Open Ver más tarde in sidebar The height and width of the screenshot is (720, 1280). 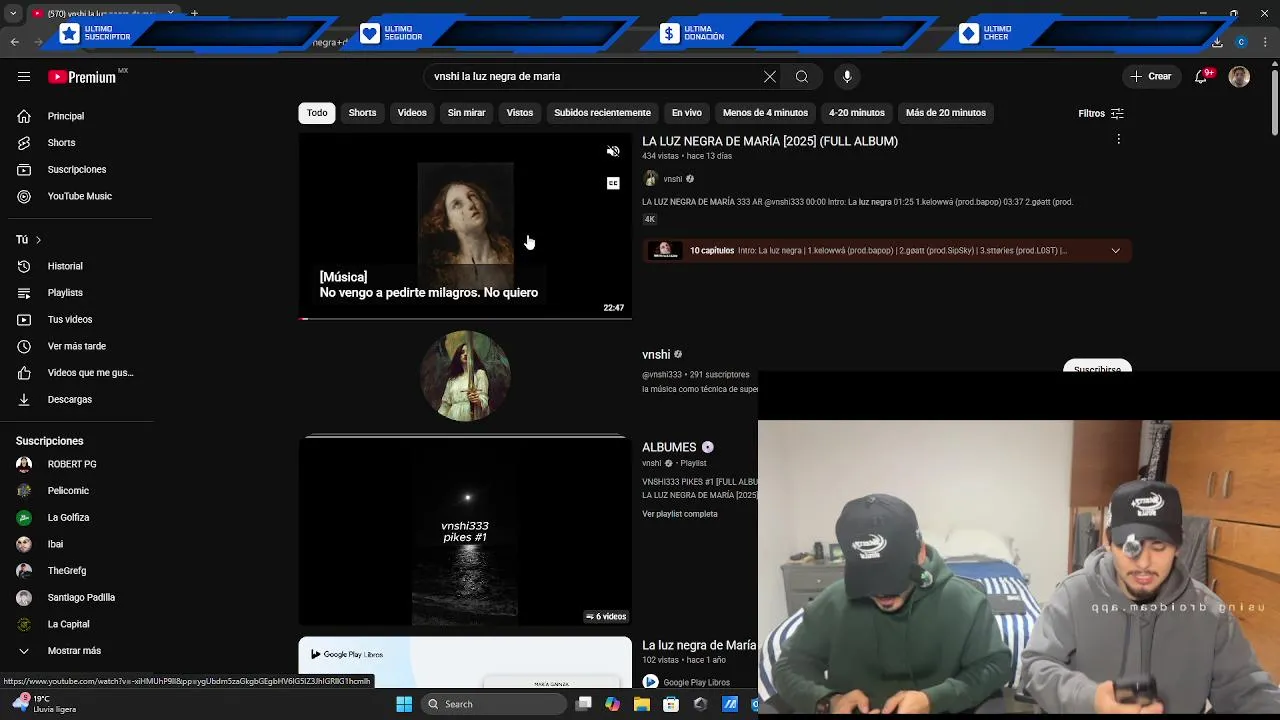click(x=76, y=346)
